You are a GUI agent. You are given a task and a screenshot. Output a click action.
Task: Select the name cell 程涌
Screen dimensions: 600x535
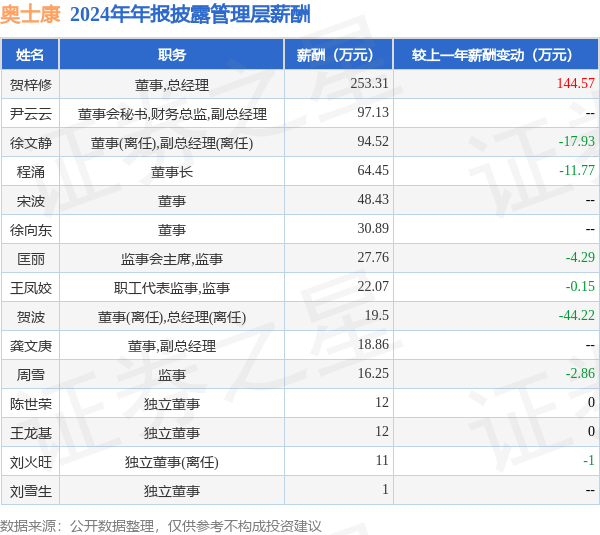point(31,172)
